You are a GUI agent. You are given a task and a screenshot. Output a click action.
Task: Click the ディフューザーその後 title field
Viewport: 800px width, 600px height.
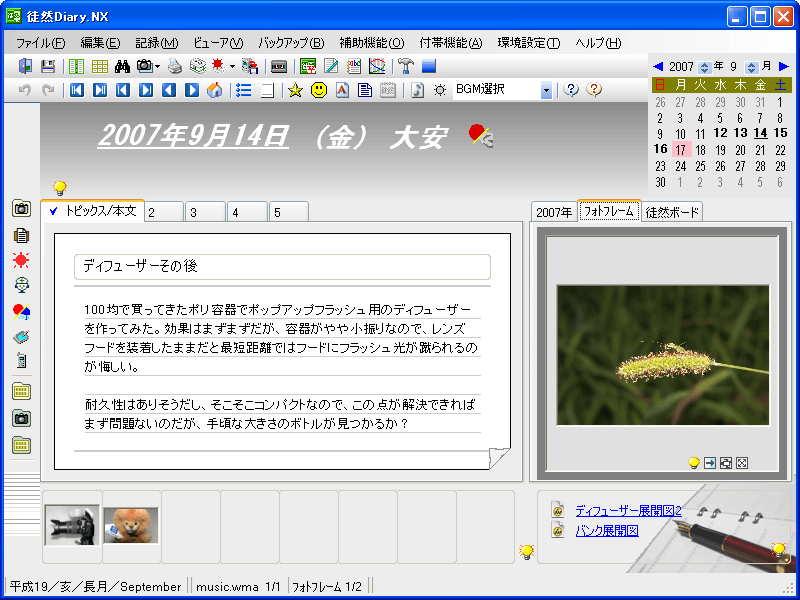(282, 266)
